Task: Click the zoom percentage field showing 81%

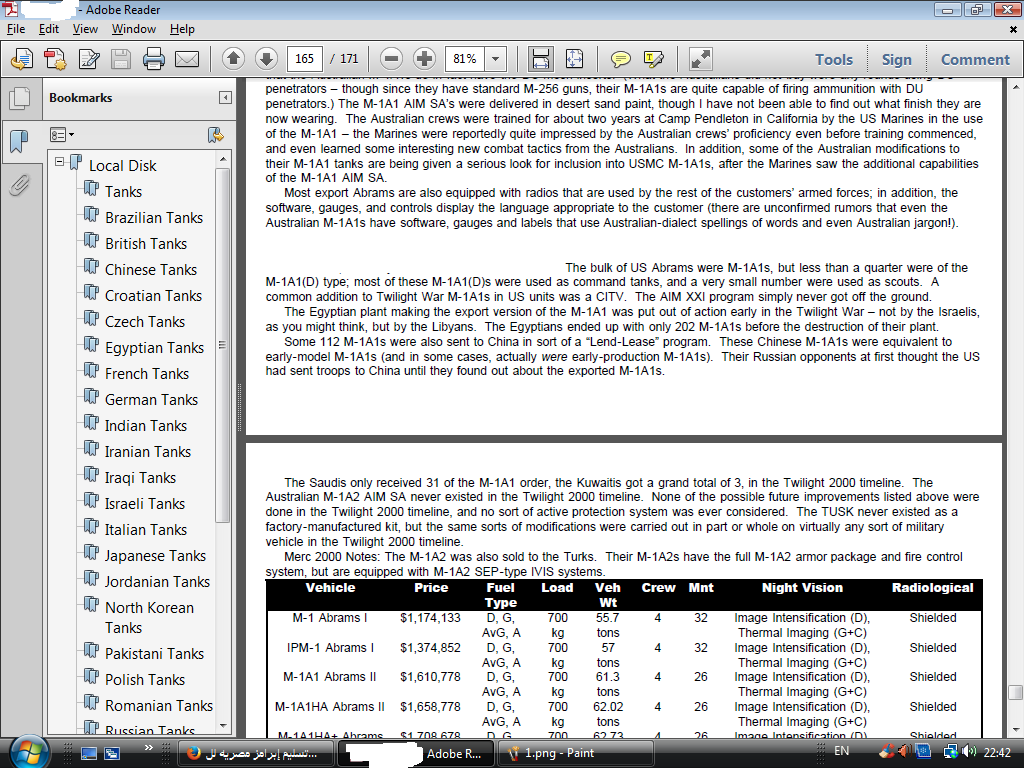Action: 465,59
